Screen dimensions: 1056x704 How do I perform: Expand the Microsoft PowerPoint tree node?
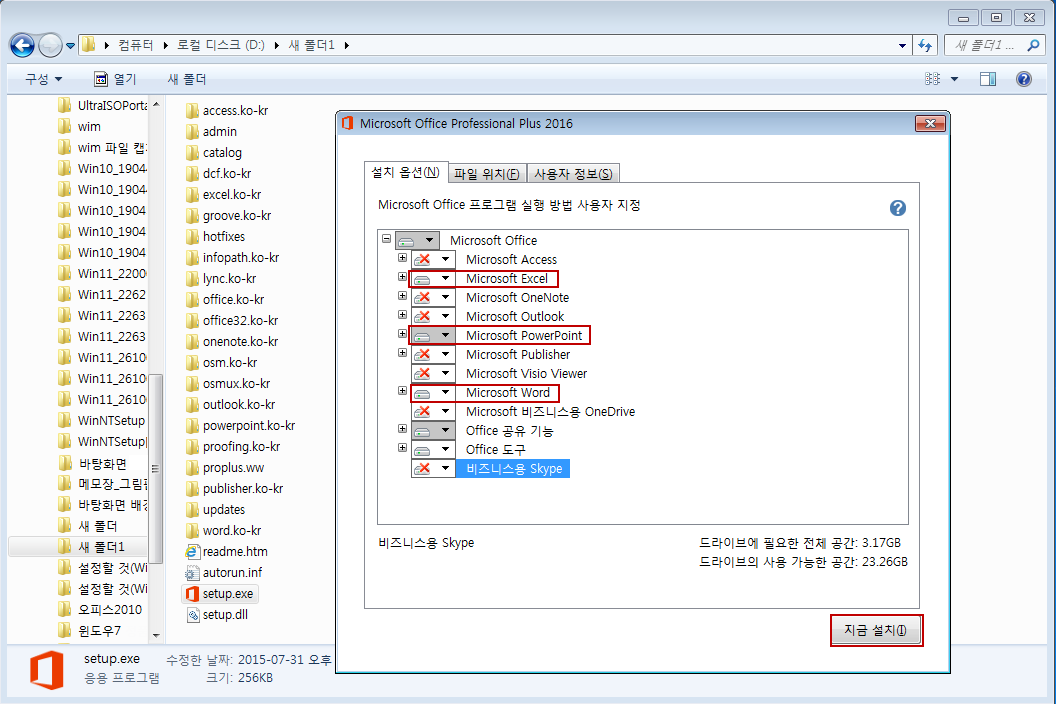[x=402, y=333]
